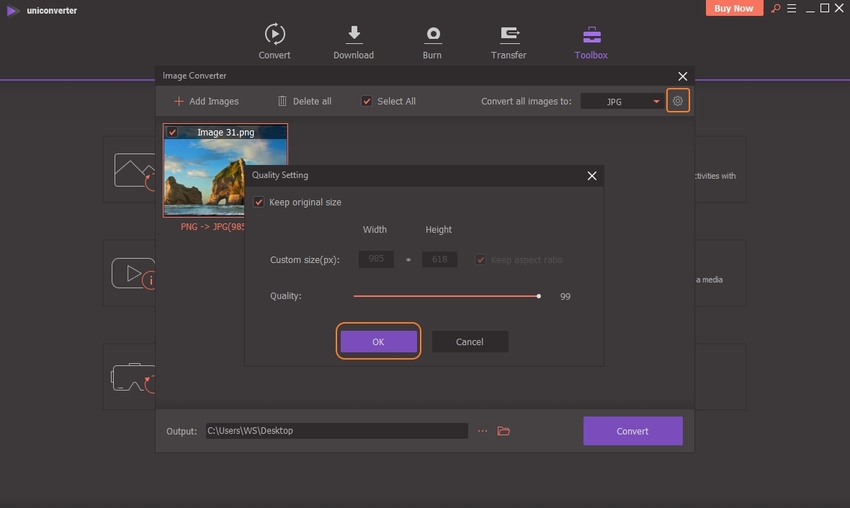Click the uniconverter logo icon
The width and height of the screenshot is (850, 508).
11,10
